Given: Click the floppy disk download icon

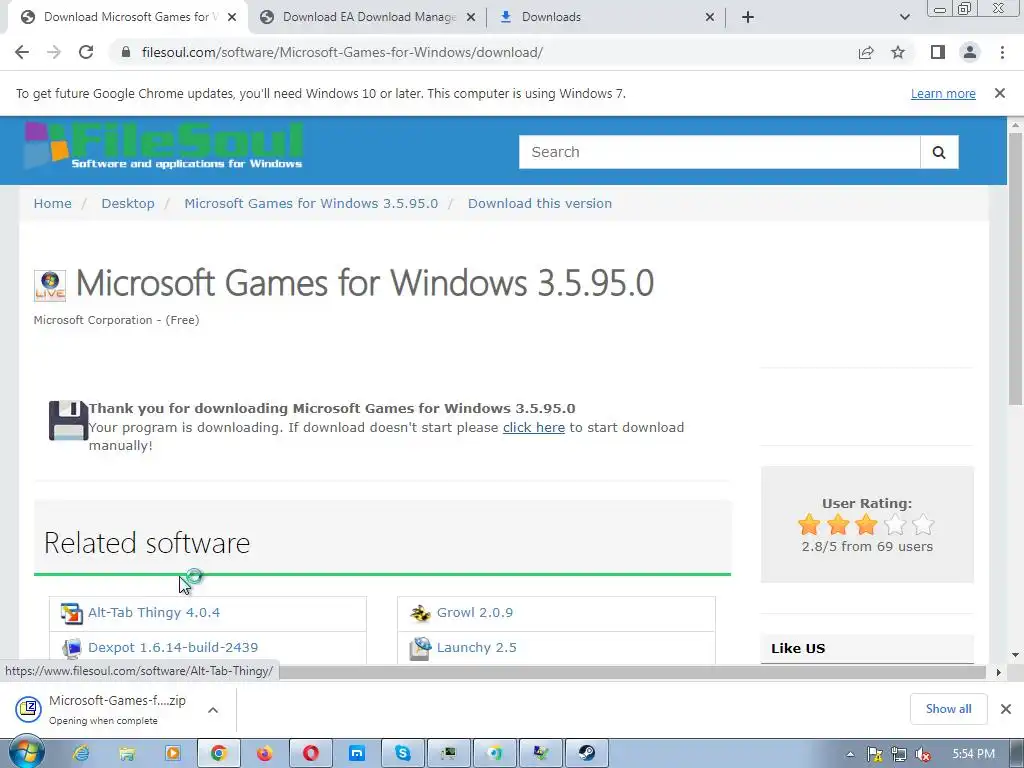Looking at the screenshot, I should click(68, 421).
